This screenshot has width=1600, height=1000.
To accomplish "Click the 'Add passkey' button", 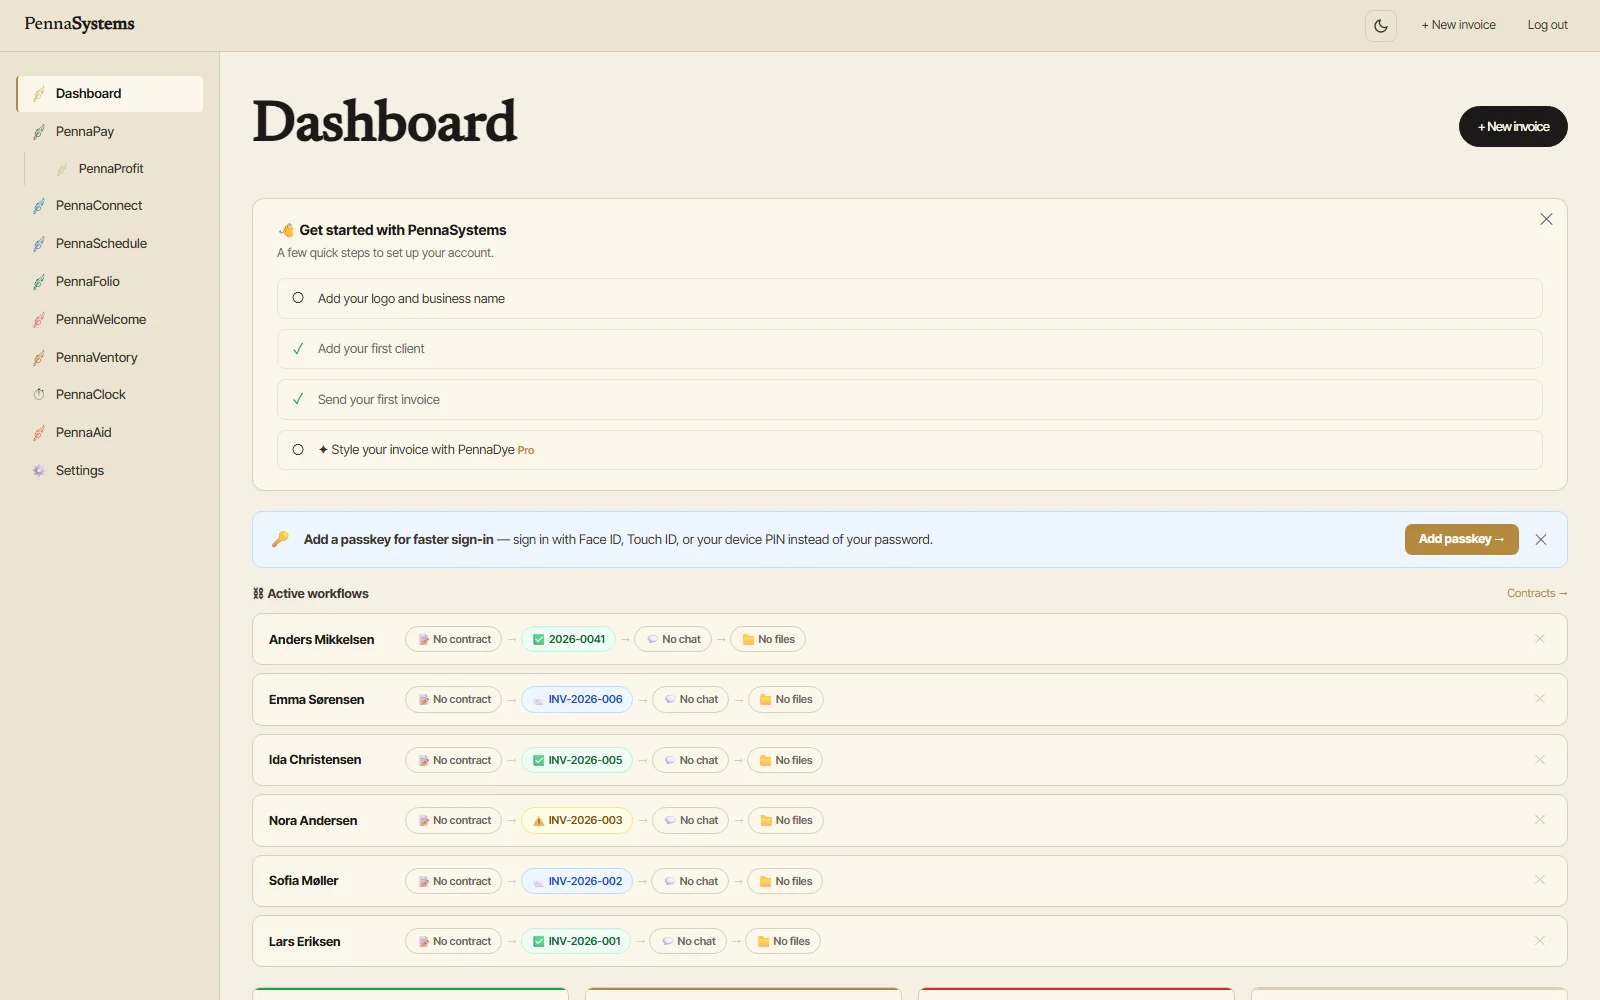I will [x=1461, y=539].
